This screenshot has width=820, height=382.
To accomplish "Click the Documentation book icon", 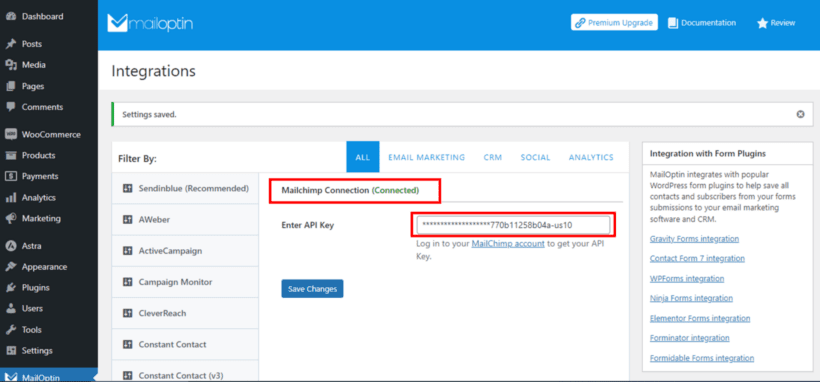I will click(673, 23).
